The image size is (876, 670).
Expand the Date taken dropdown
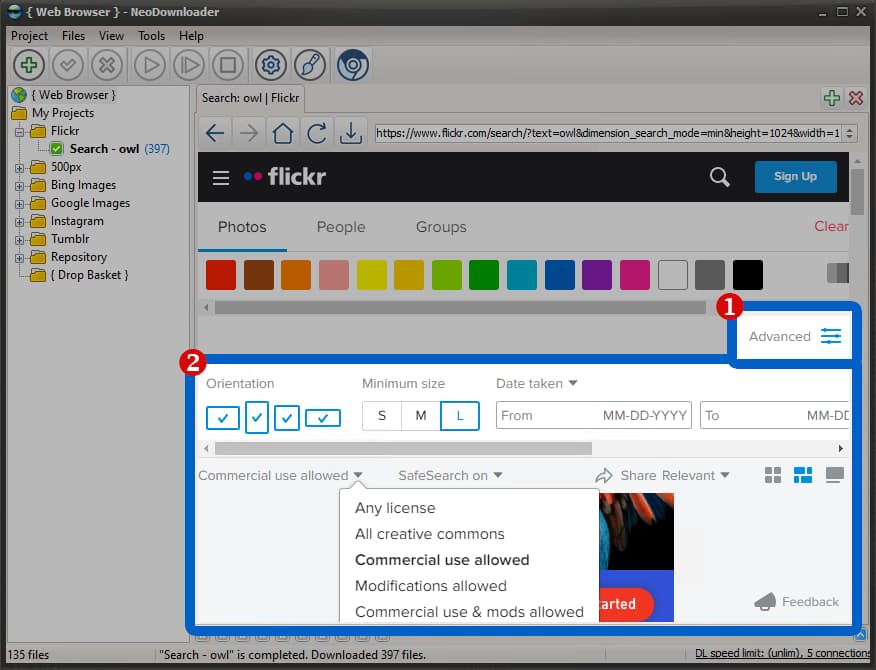coord(536,383)
